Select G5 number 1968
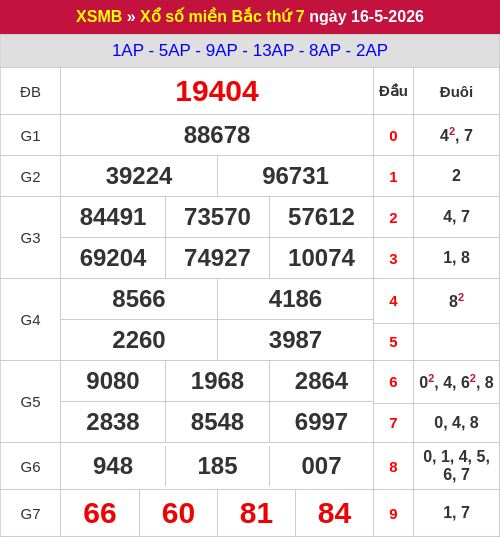Image resolution: width=500 pixels, height=537 pixels. [x=217, y=381]
